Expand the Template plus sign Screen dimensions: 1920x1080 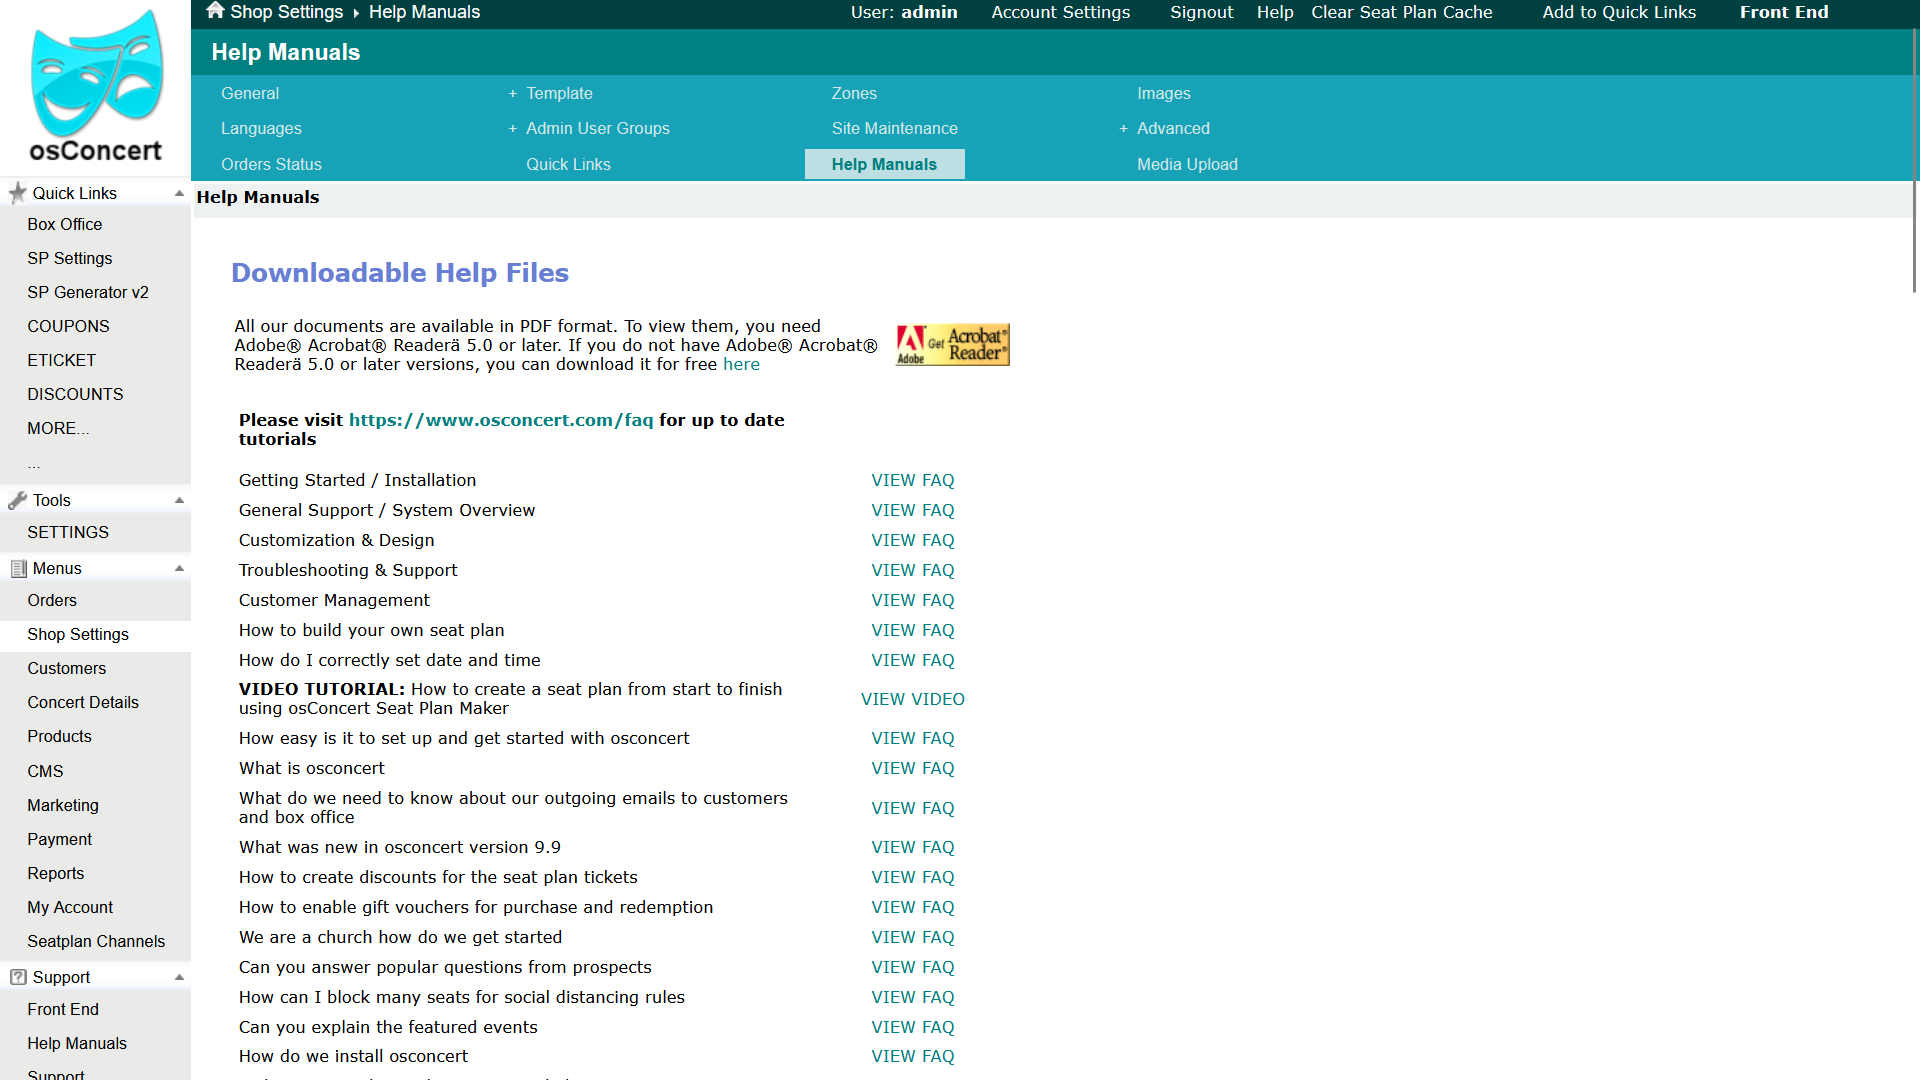tap(513, 93)
